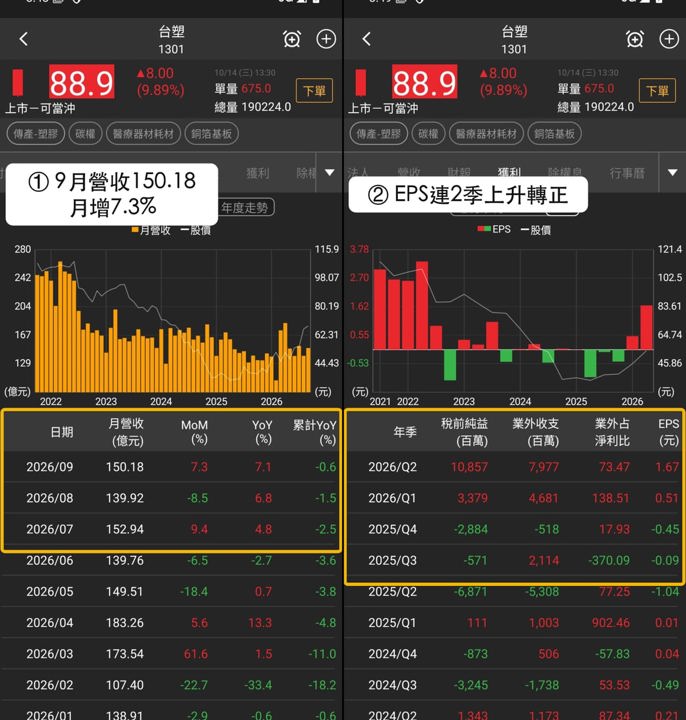Select the 2026/Q2 earnings row
Screen dimensions: 686x720
click(513, 467)
